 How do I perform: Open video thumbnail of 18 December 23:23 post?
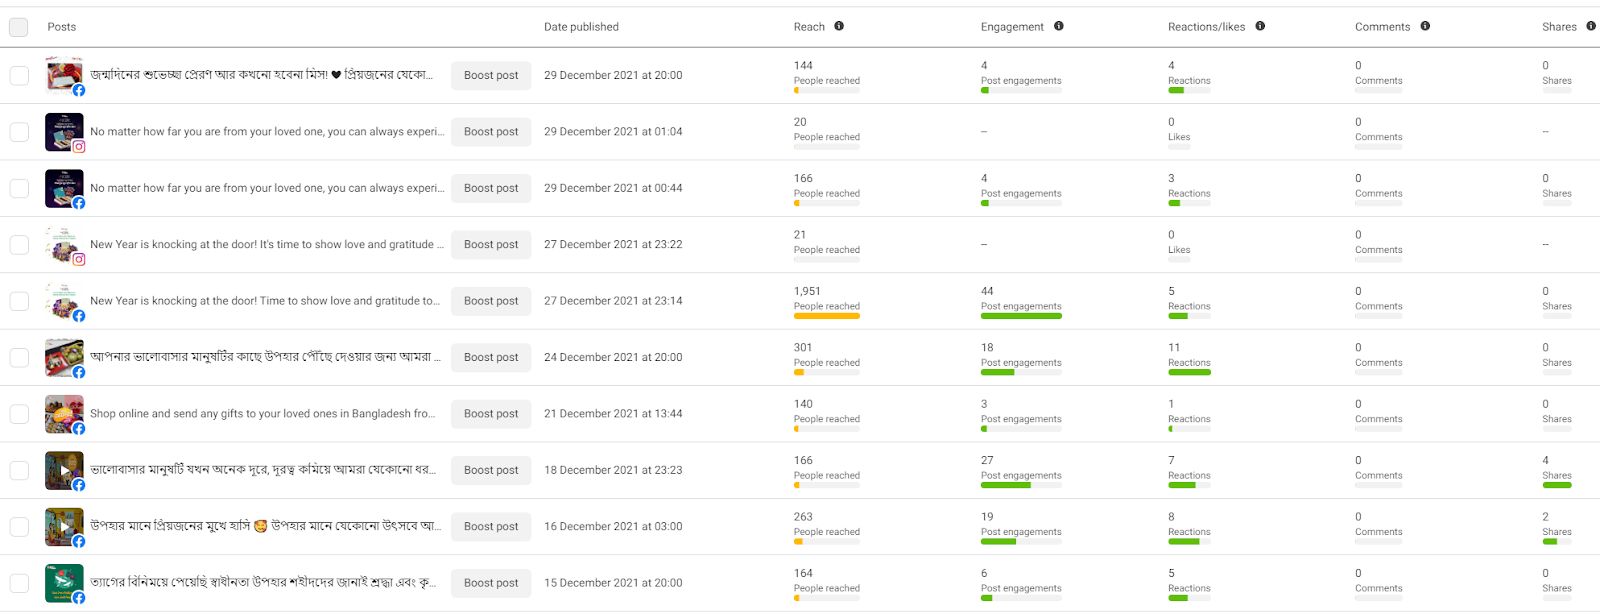click(x=64, y=470)
